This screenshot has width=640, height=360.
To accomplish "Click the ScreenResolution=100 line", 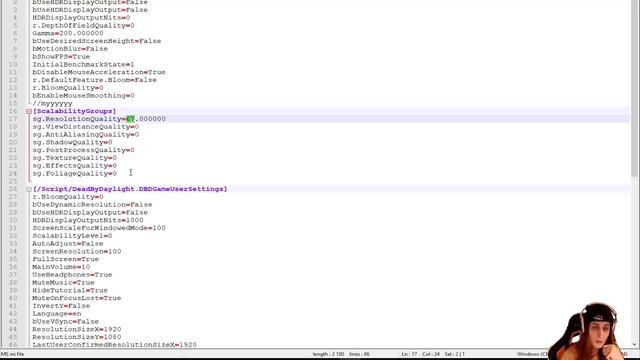I will (x=77, y=251).
